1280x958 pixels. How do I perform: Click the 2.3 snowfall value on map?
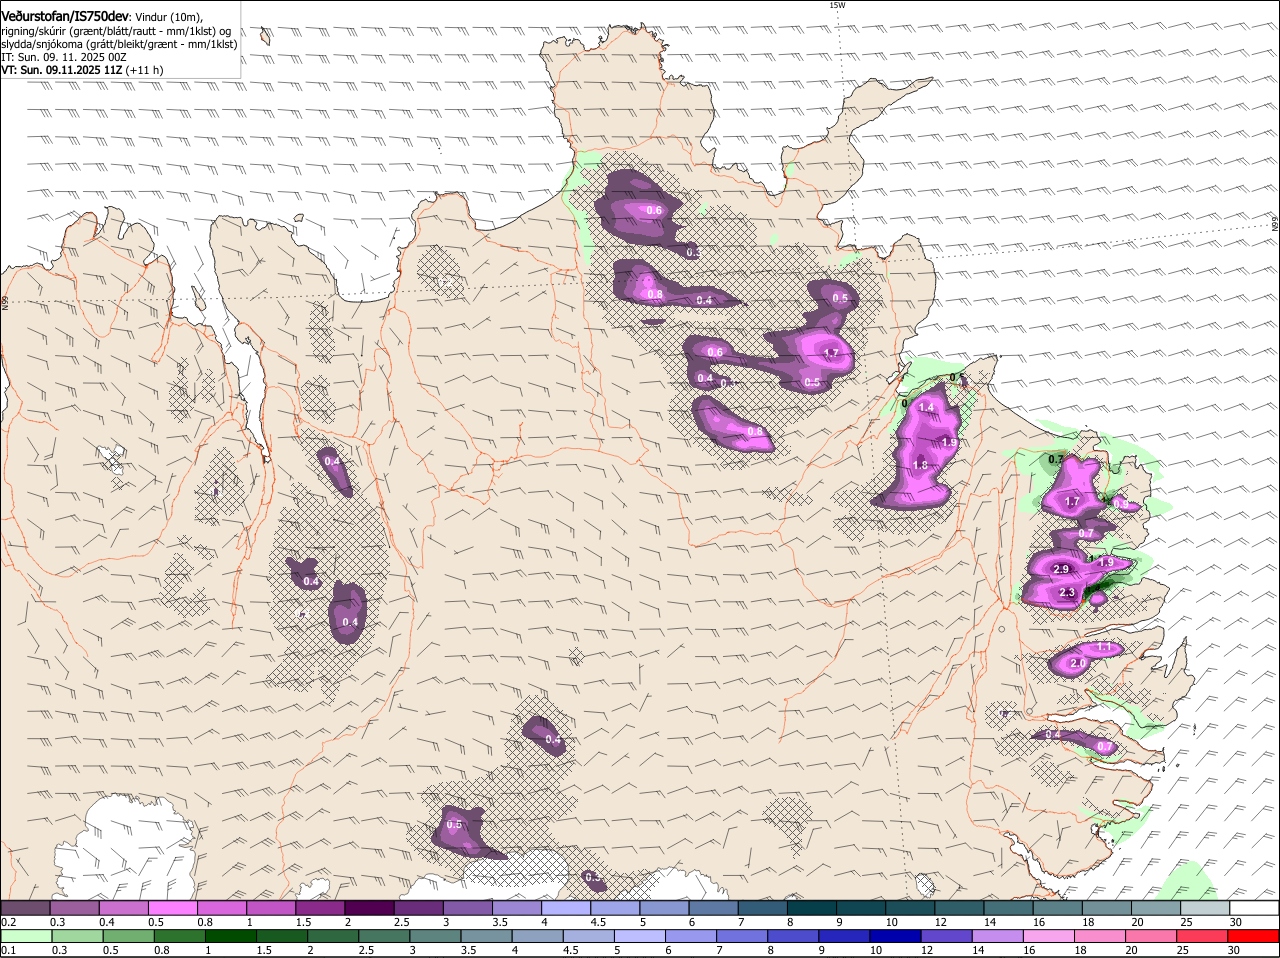[x=1067, y=593]
